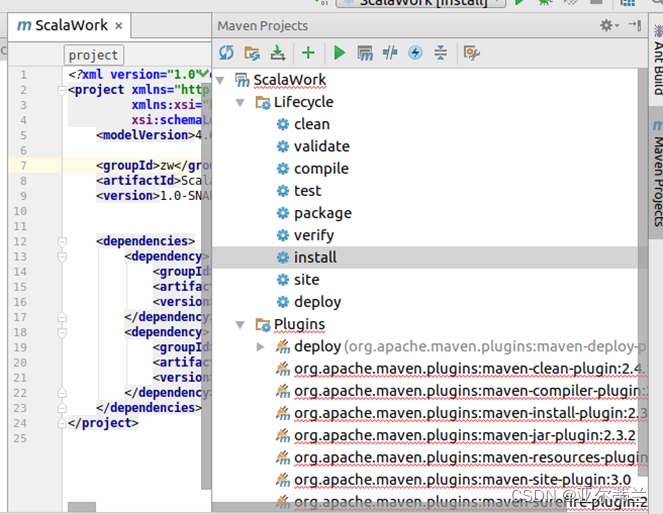
Task: Click the version tag on line 9
Action: [128, 196]
